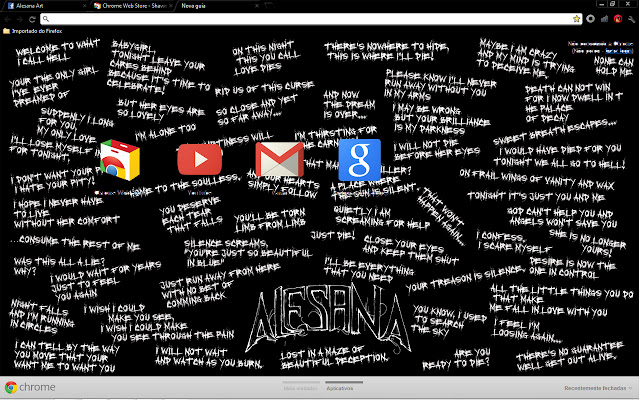Image resolution: width=640 pixels, height=400 pixels.
Task: Switch to the Alesana Art tab
Action: point(44,6)
